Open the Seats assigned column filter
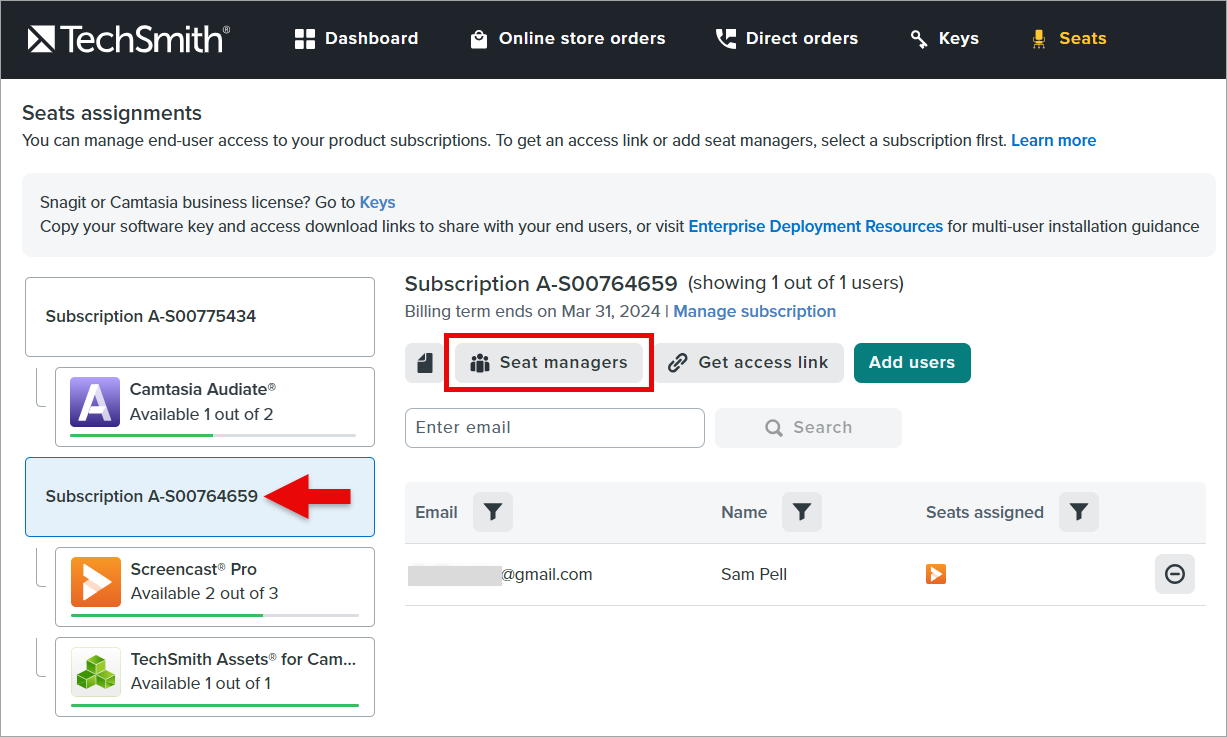1227x737 pixels. click(1078, 512)
